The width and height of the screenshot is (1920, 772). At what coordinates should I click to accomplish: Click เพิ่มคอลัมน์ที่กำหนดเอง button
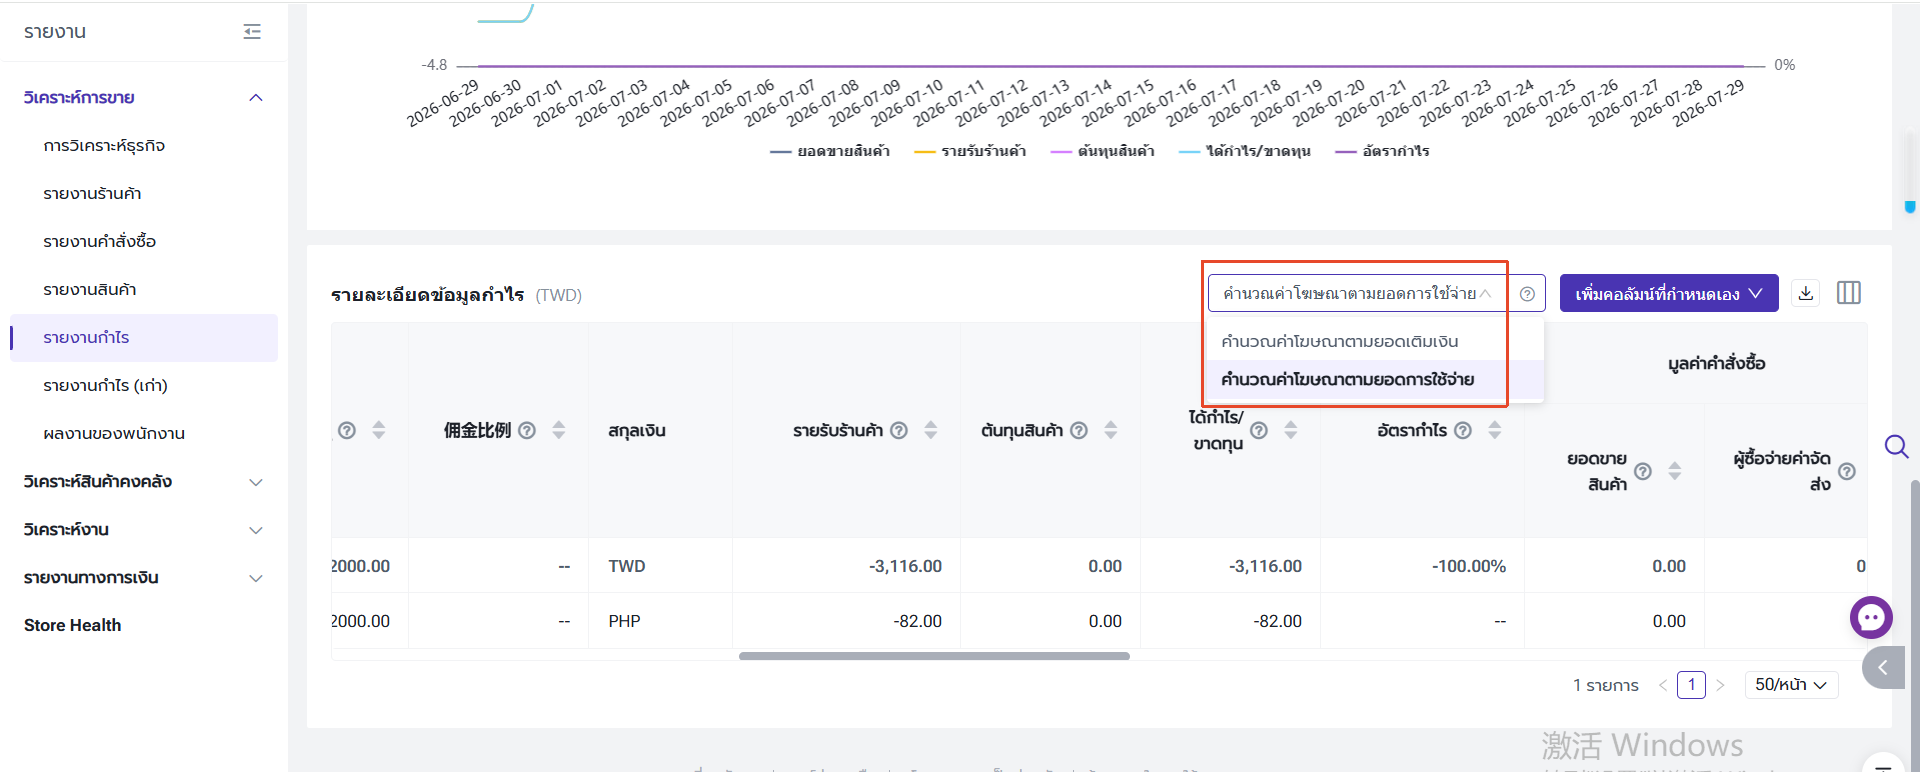(x=1669, y=293)
